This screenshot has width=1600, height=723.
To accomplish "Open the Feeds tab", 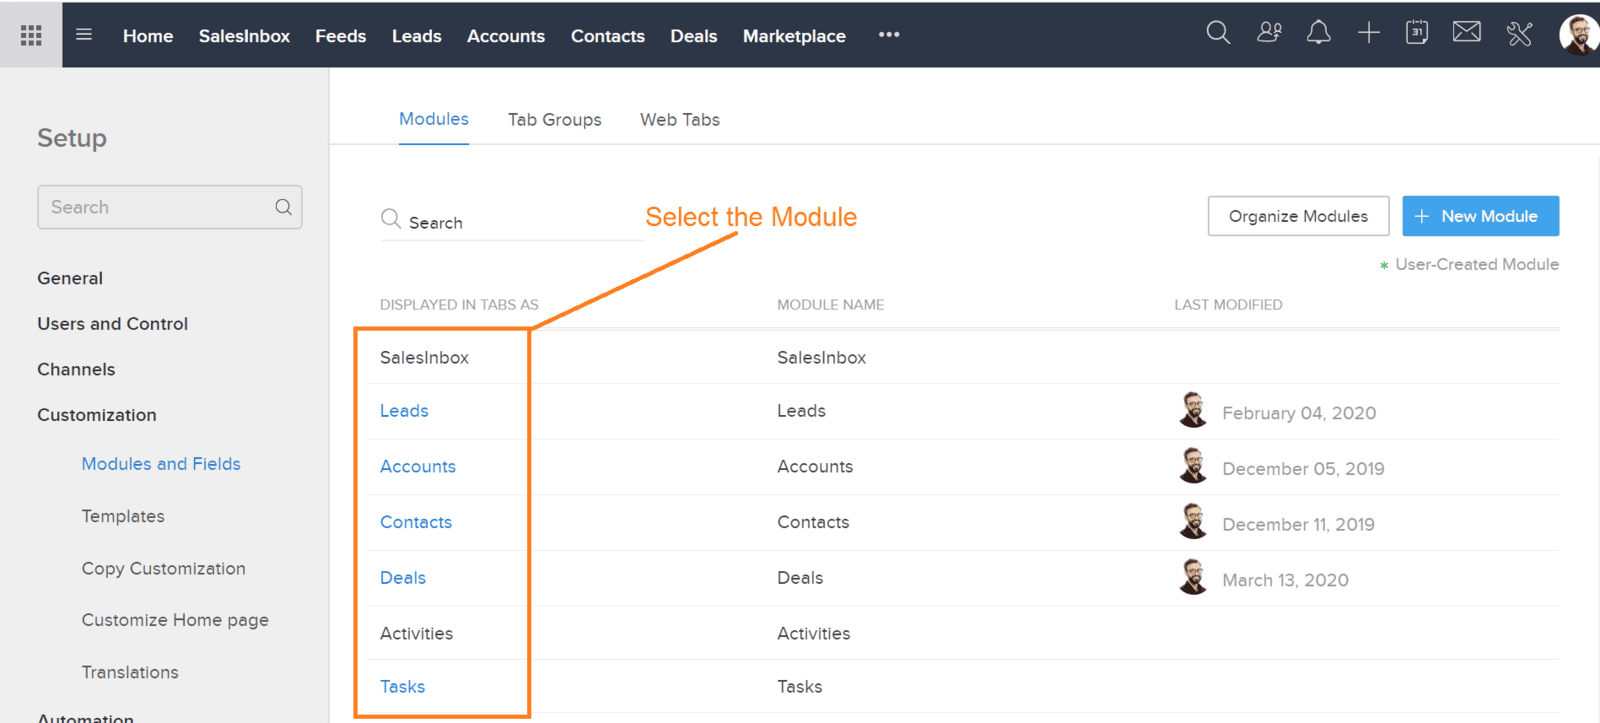I will (x=341, y=36).
